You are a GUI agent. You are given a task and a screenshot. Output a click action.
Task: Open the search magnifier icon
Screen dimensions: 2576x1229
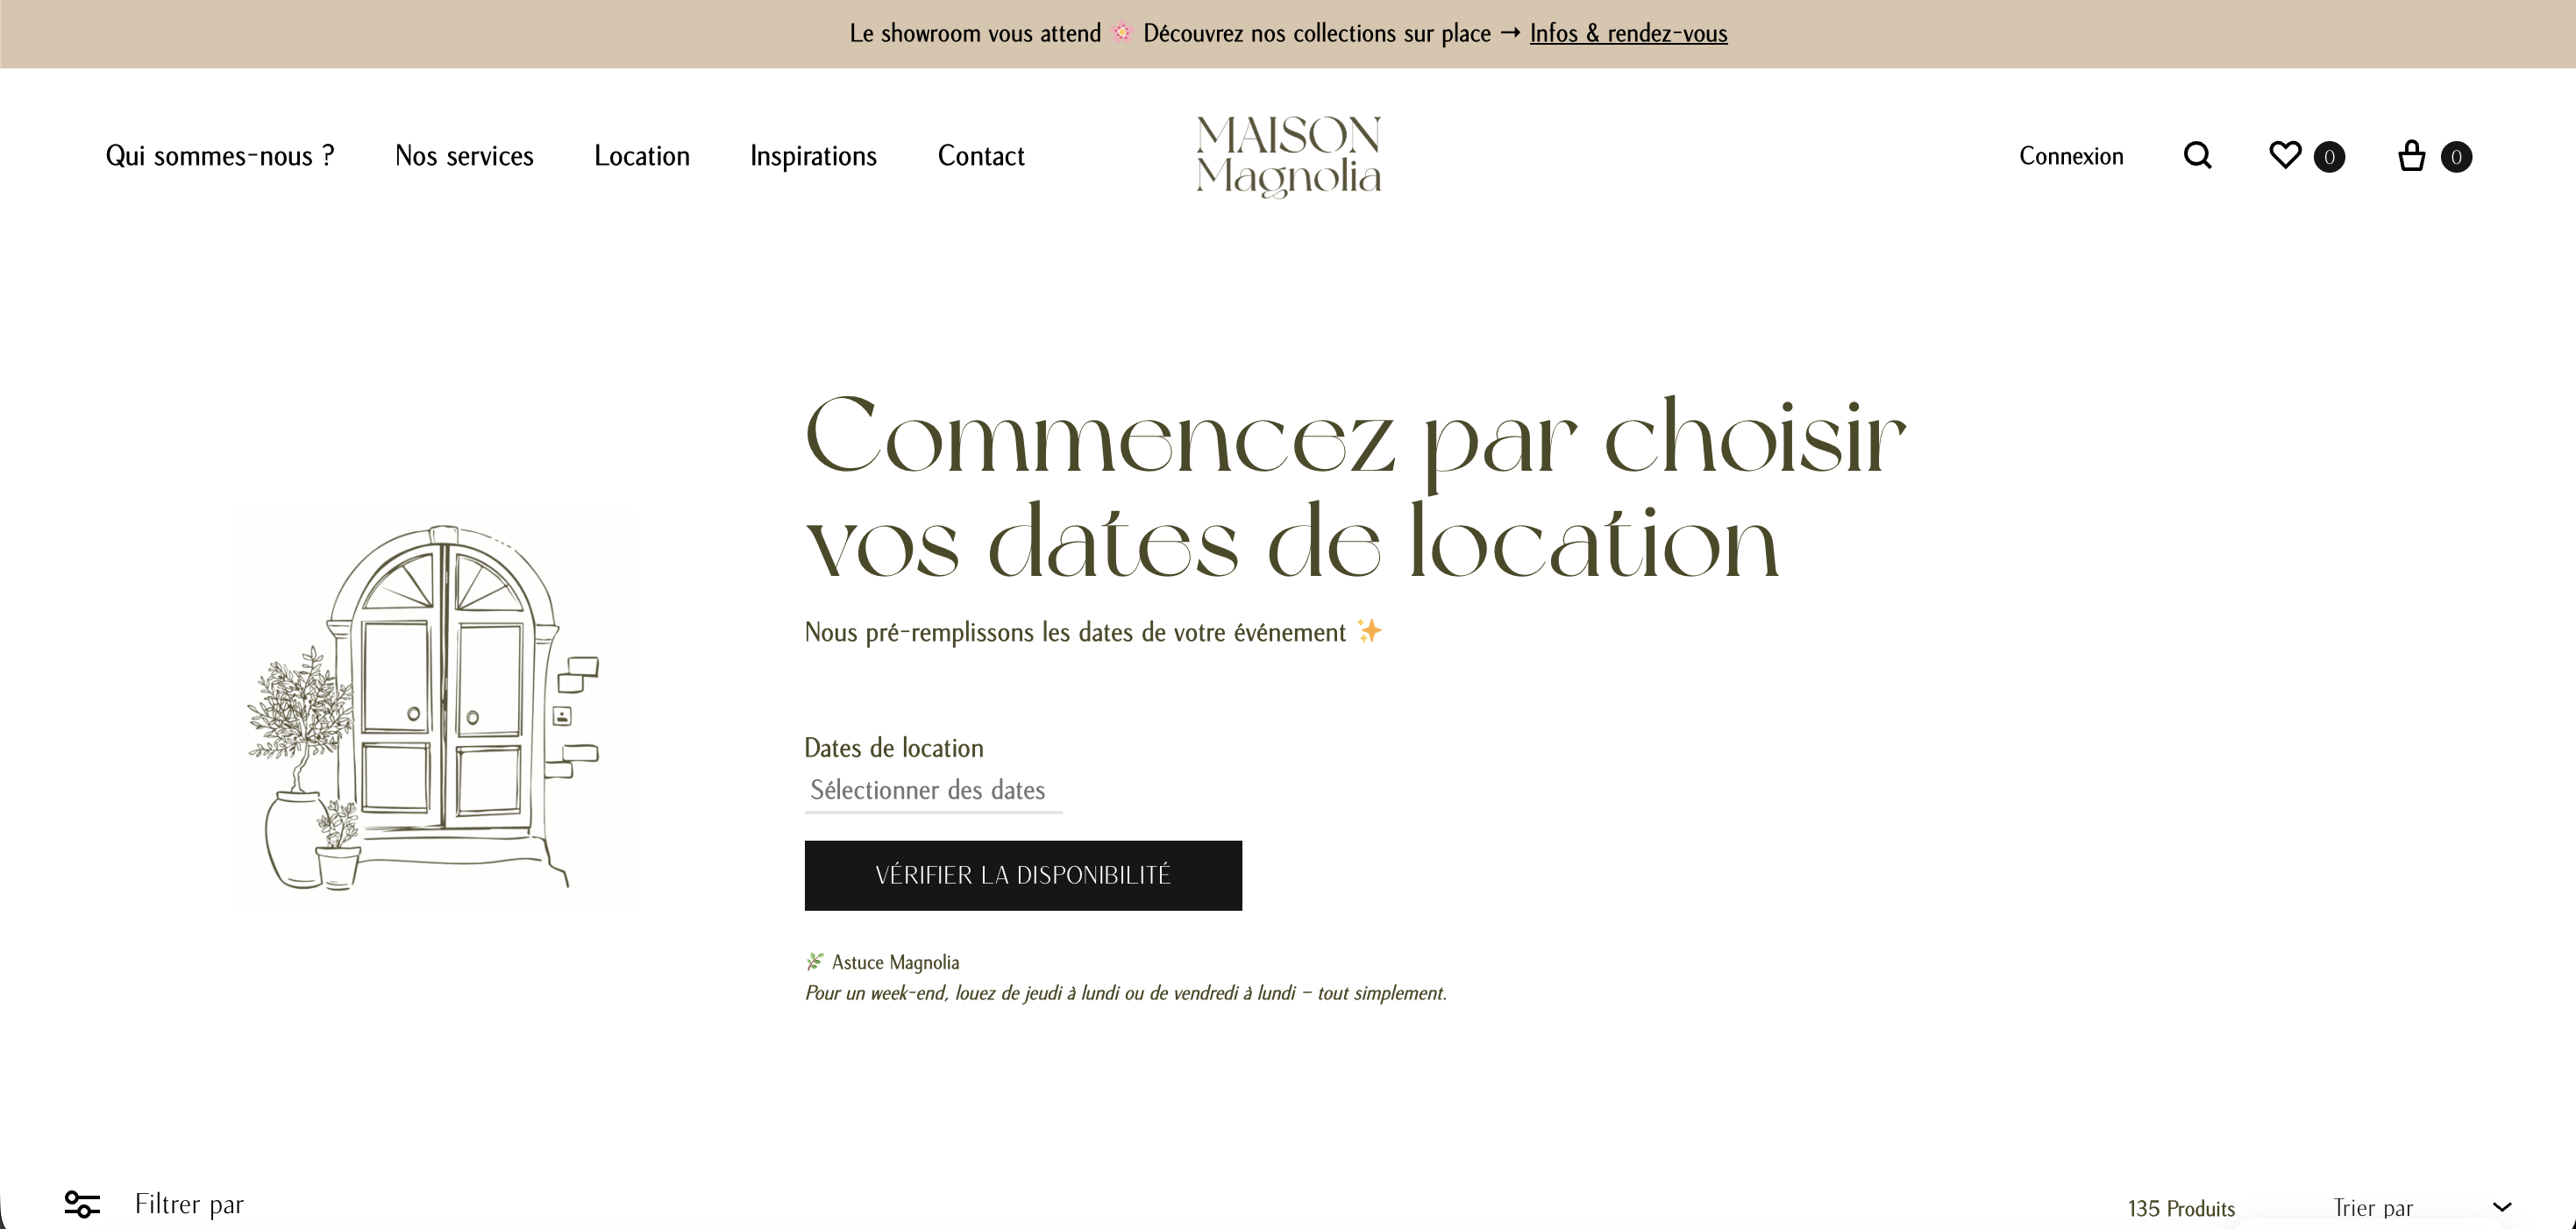coord(2197,156)
